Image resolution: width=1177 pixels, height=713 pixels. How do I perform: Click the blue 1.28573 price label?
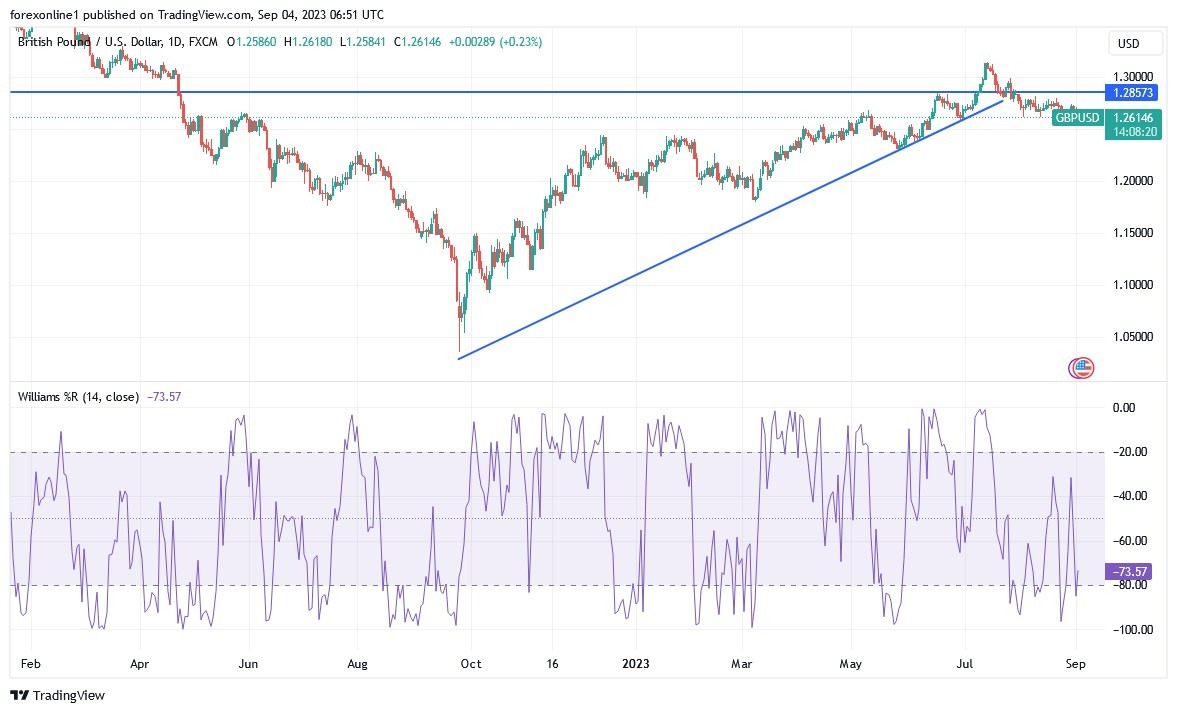point(1131,92)
